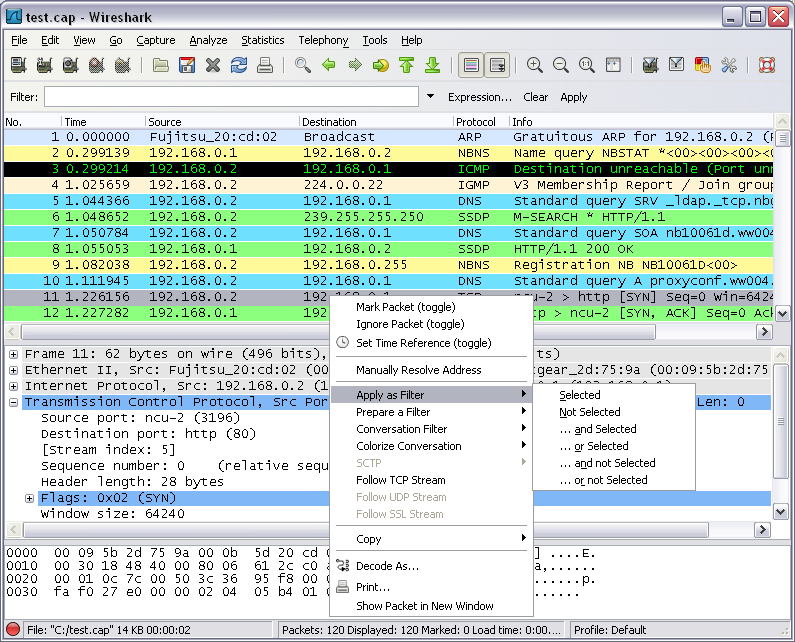Screen dimensions: 795x642
Task: Open the Statistics menu
Action: point(263,40)
